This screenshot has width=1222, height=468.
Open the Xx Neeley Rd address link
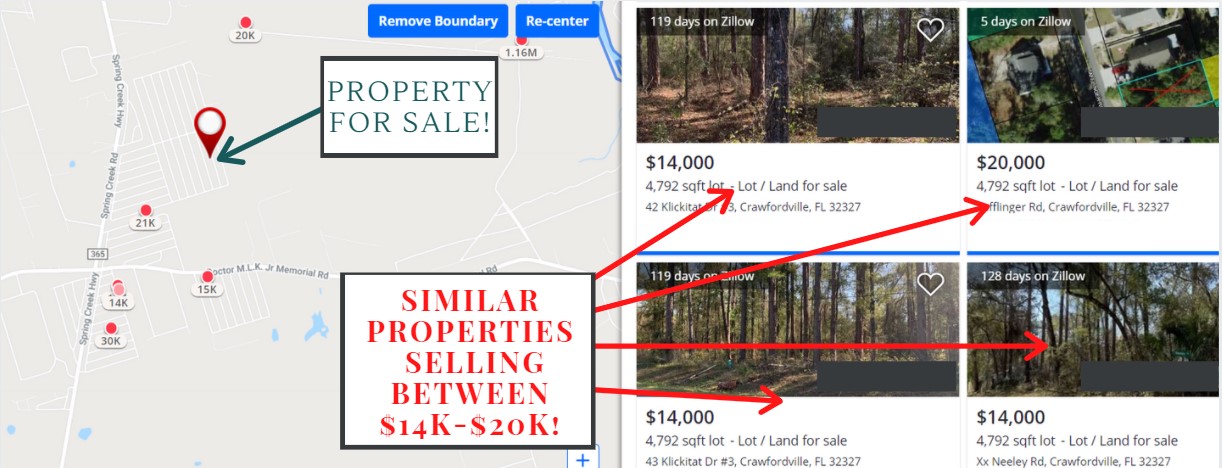tap(1073, 462)
